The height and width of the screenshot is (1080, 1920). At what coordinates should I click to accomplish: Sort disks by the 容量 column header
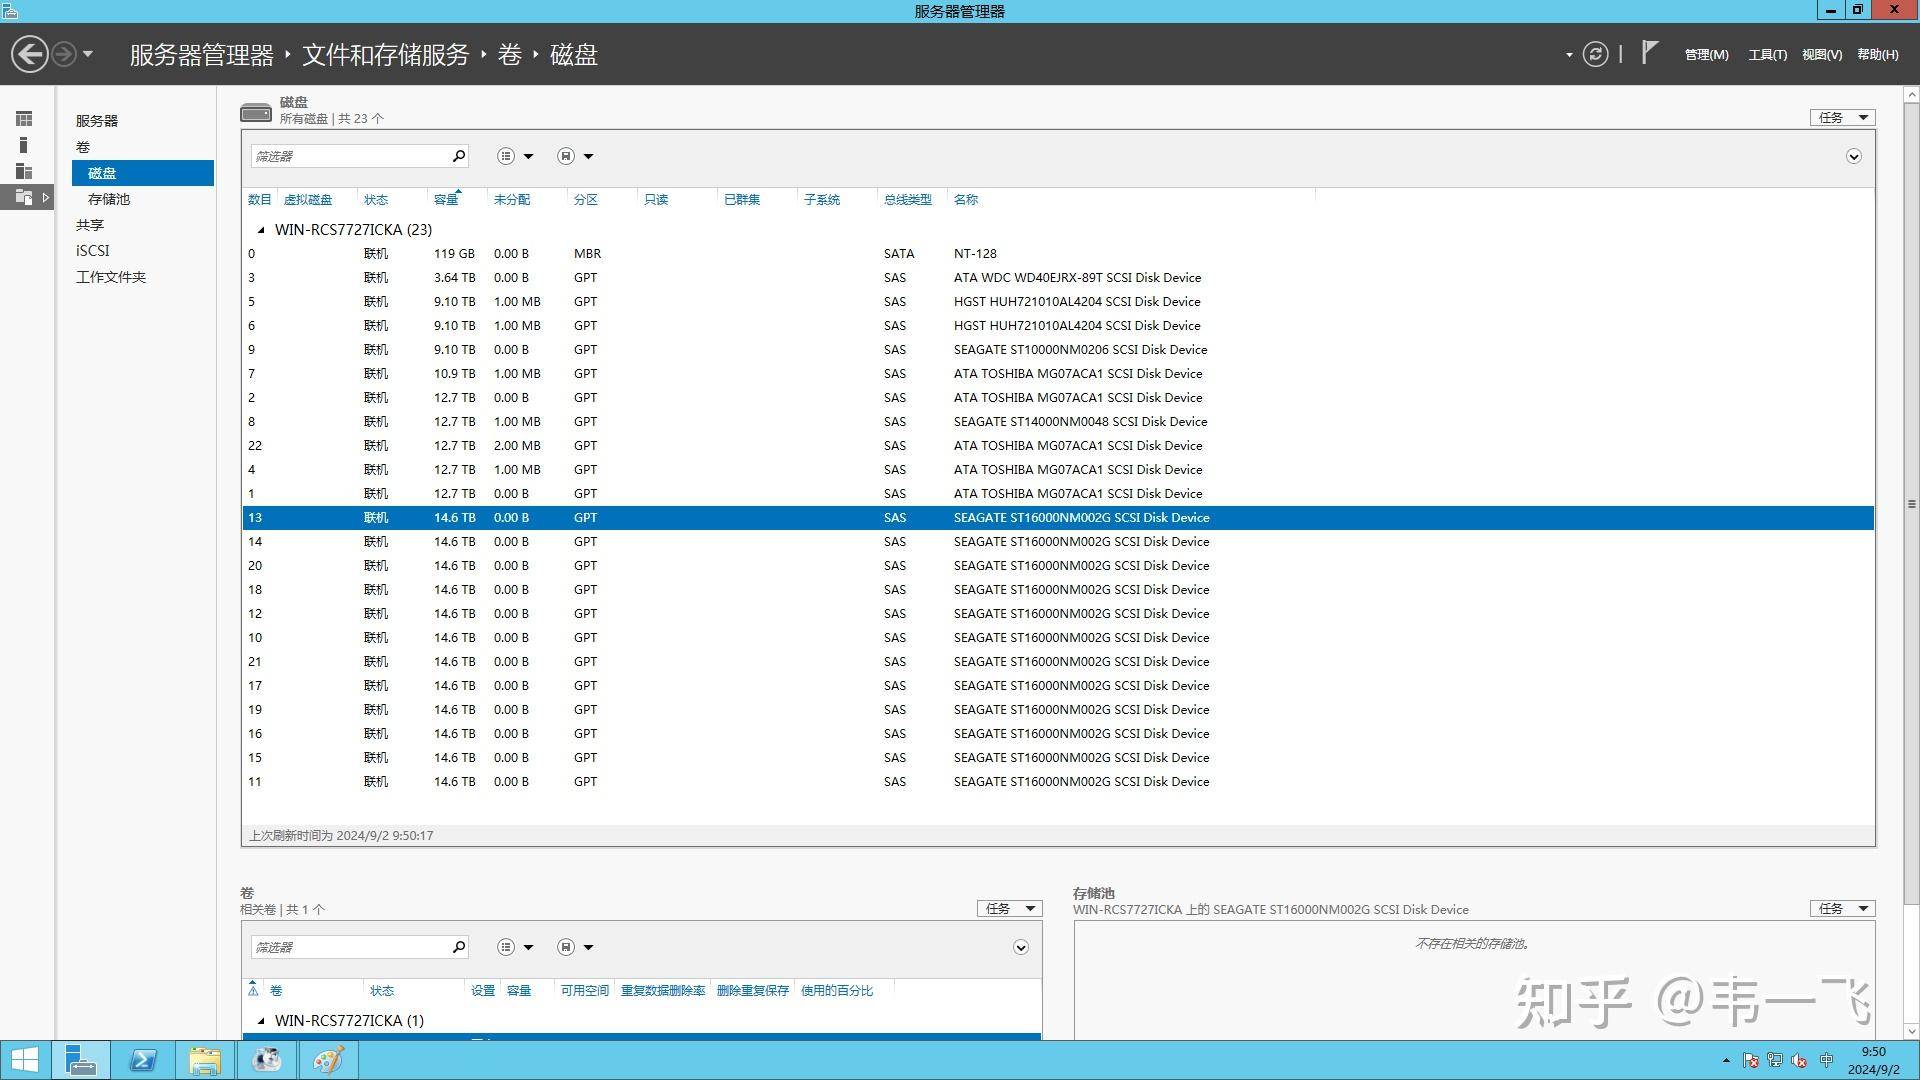click(x=446, y=200)
